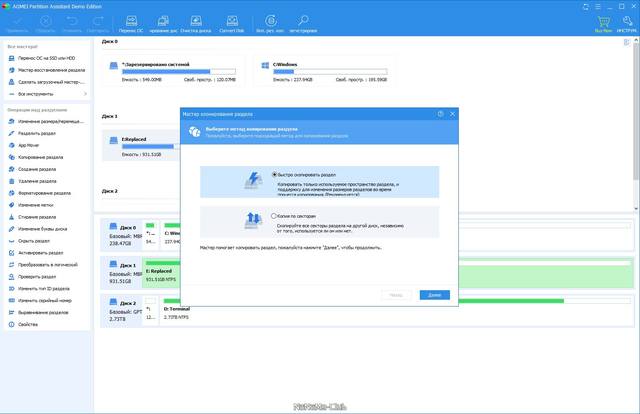Click the E:Replaced partition usage bar
Screen dimensions: 640x414
[x=151, y=146]
